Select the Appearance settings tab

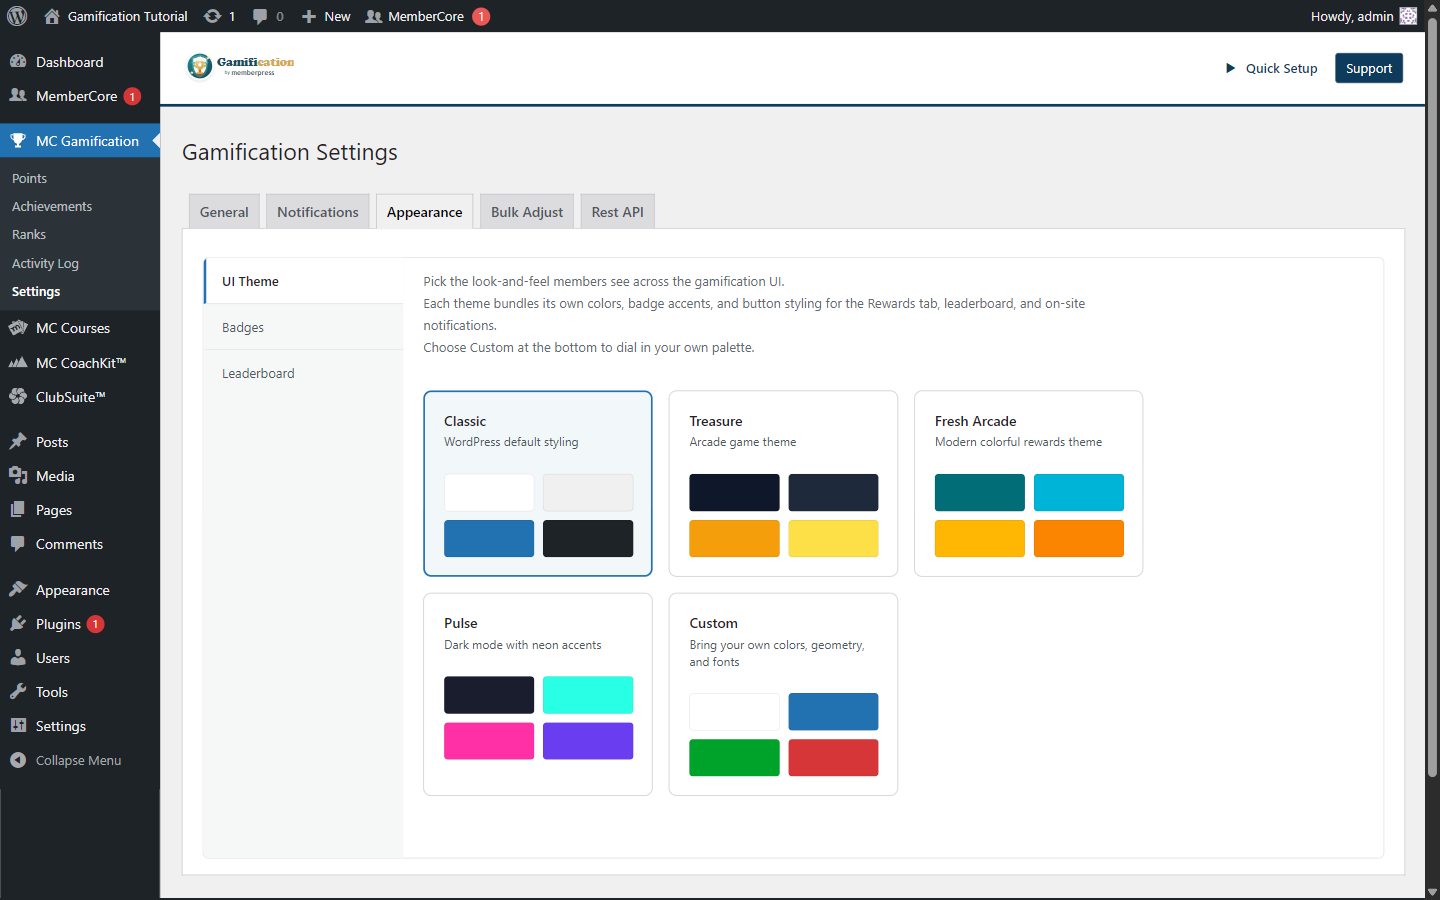(x=425, y=212)
